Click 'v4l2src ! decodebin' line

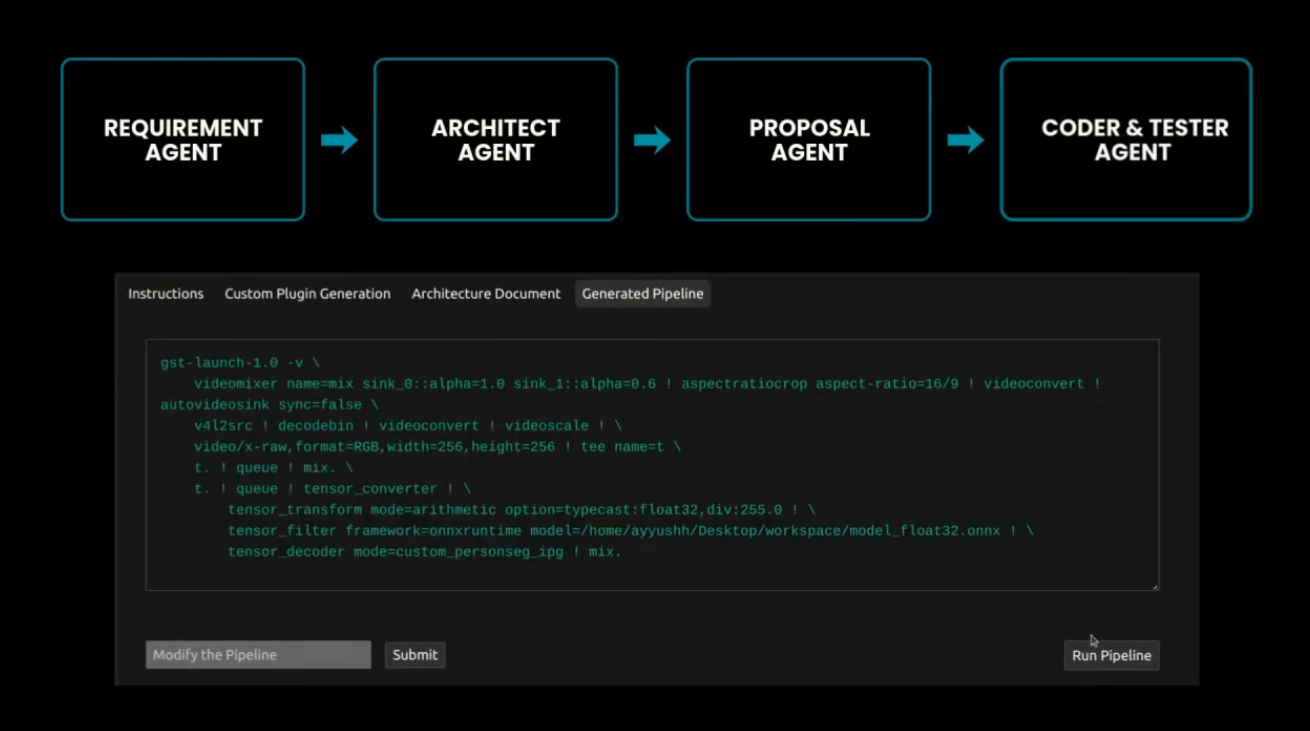pyautogui.click(x=408, y=426)
